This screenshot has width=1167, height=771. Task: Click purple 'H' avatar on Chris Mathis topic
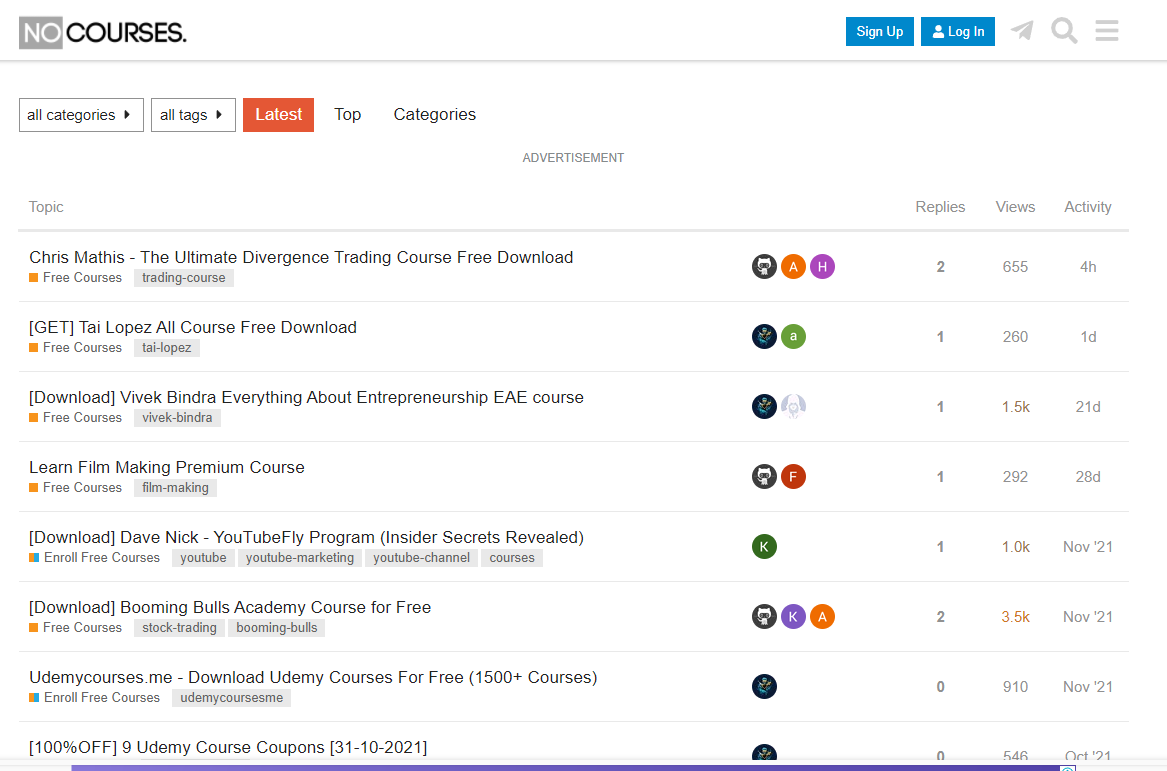(822, 266)
